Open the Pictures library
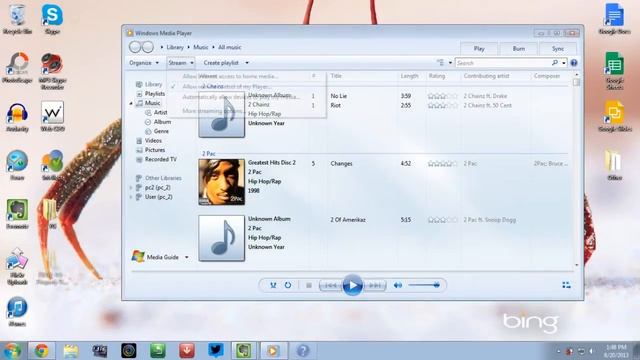Screen dimensions: 640x360 point(155,150)
